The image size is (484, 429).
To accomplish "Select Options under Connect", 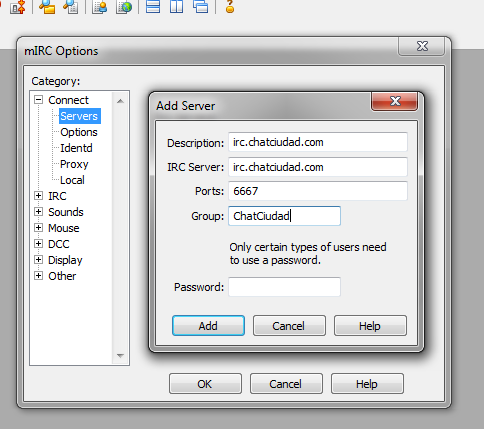I will point(79,132).
